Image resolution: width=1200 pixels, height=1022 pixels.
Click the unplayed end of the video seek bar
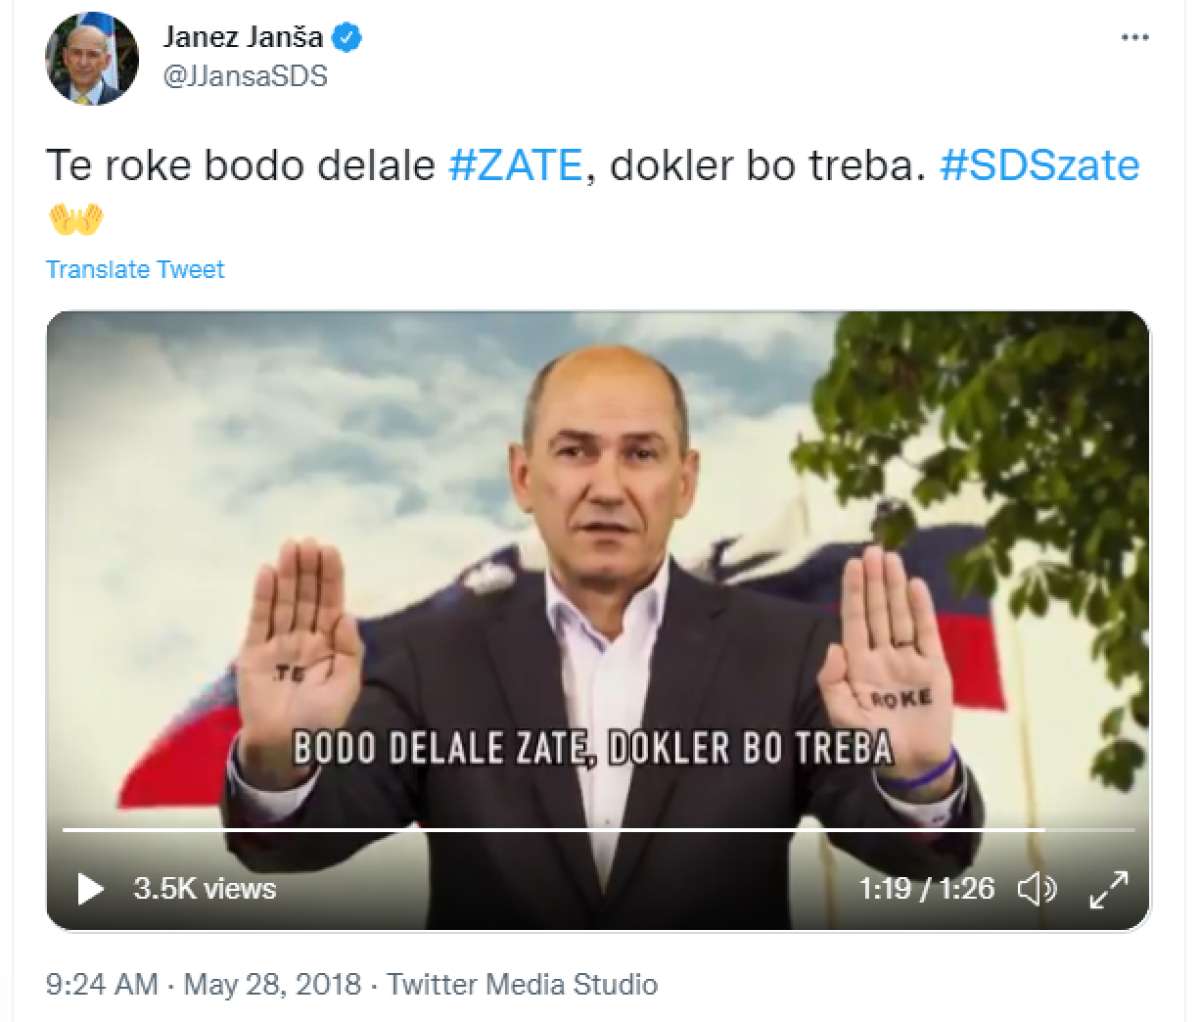[1090, 829]
